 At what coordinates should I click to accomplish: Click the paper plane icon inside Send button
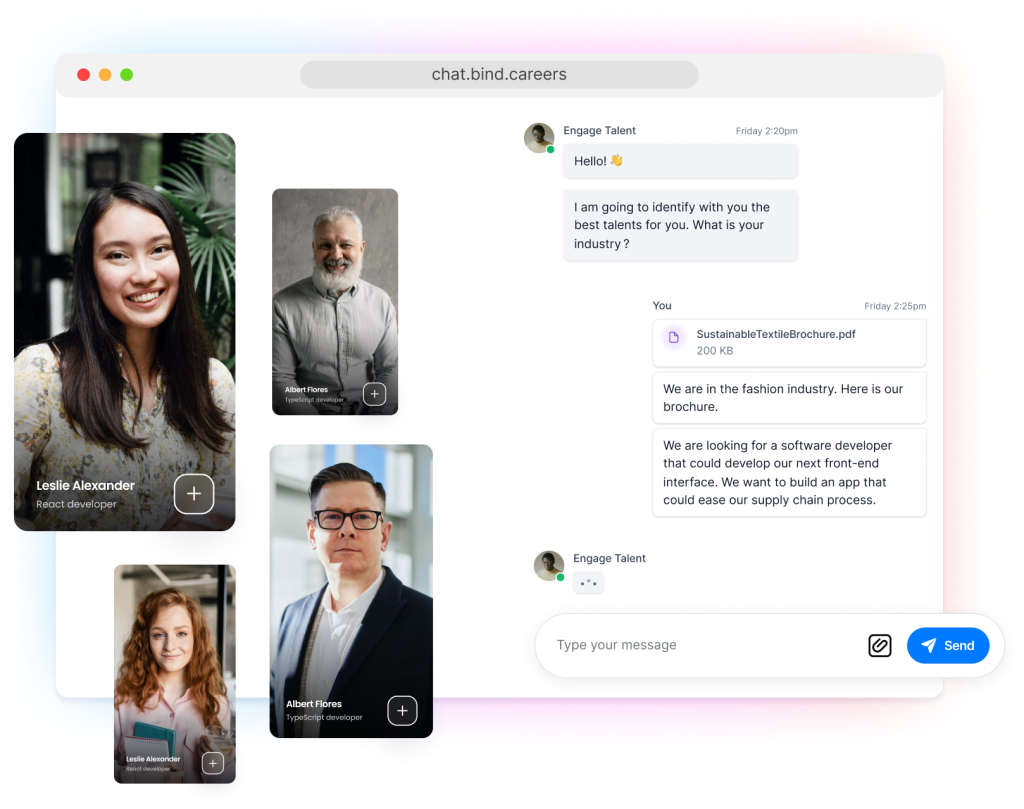[x=928, y=645]
